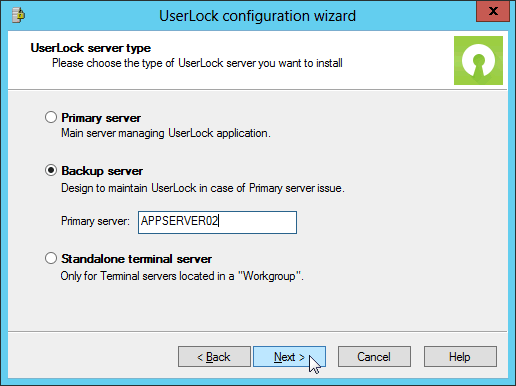Click the bold "Primary server" option label
Screen dimensions: 516x386
(101, 118)
